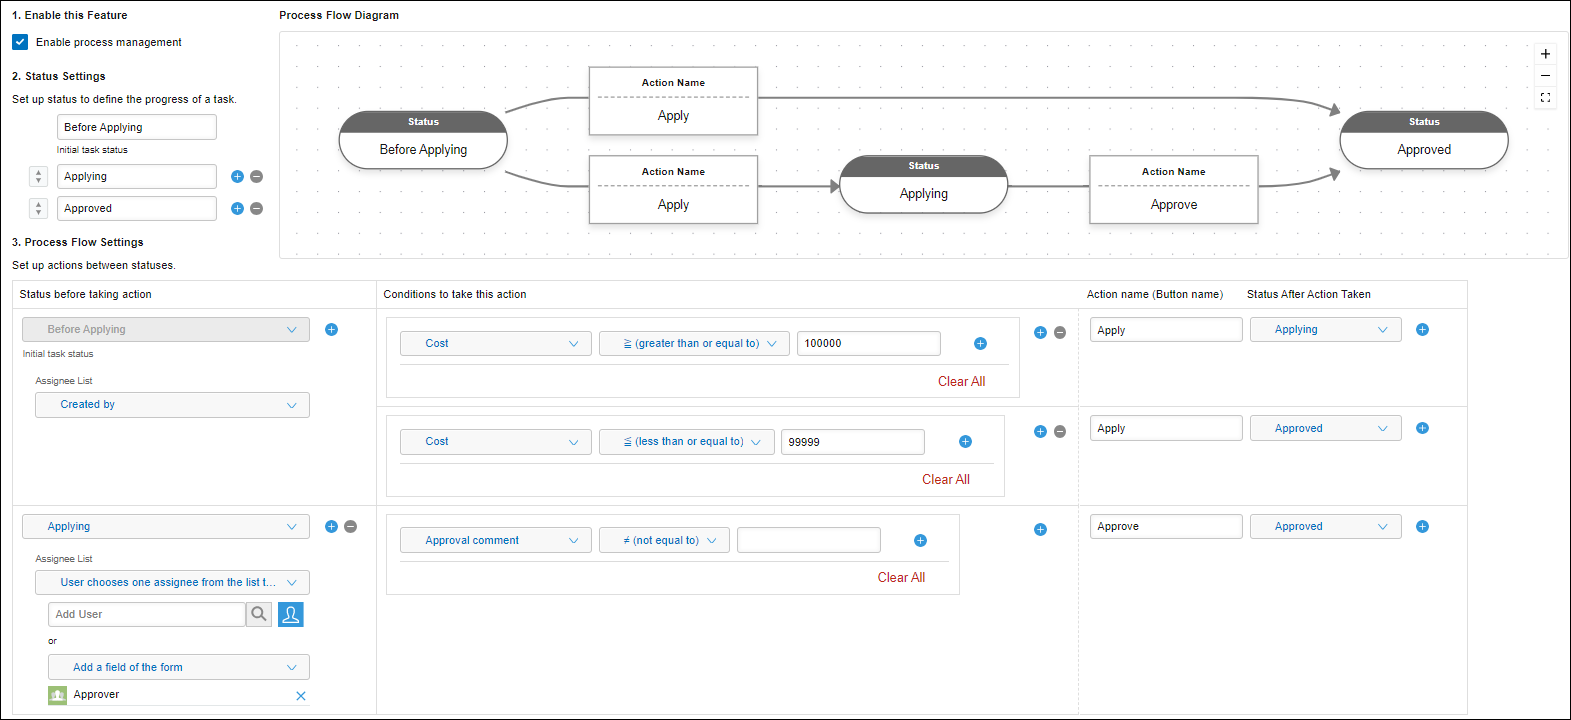Reorder the Applying status with its up-down handle
Viewport: 1571px width, 720px height.
pyautogui.click(x=39, y=176)
